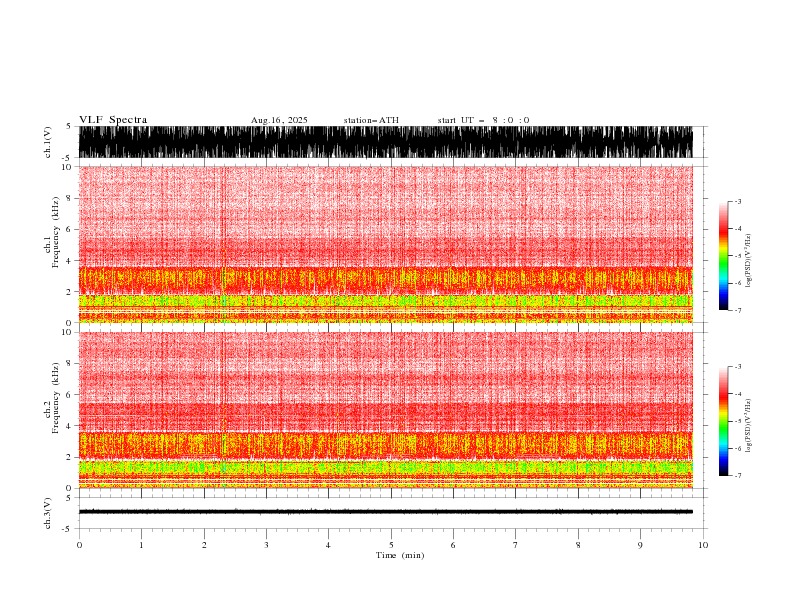792x612 pixels.
Task: Click the ch.1 spectrogram panel
Action: point(386,244)
